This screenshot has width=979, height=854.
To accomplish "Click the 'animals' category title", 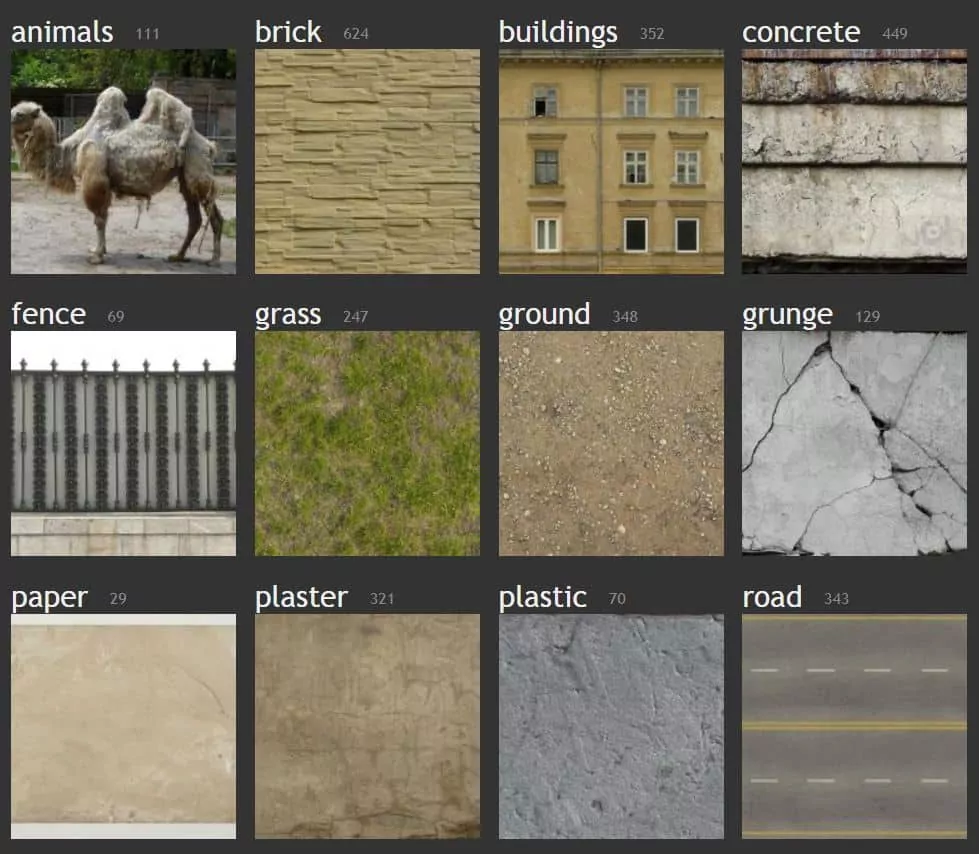I will click(62, 33).
